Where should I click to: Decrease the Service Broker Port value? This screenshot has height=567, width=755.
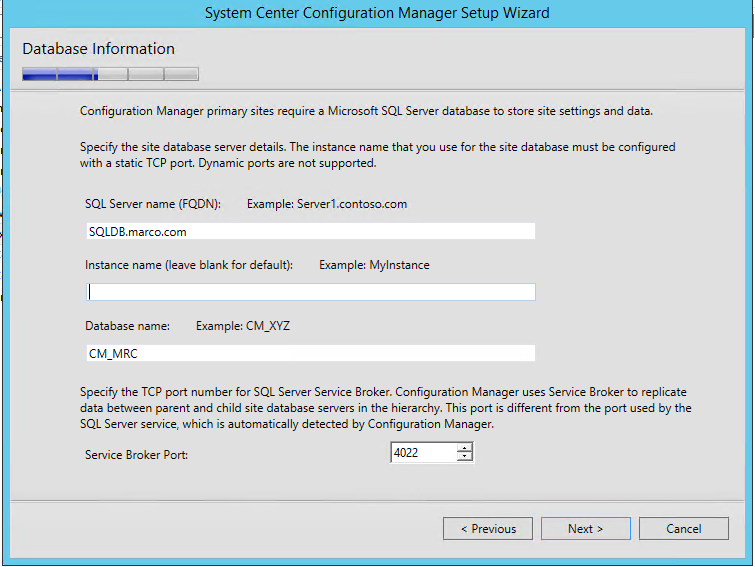[x=465, y=457]
